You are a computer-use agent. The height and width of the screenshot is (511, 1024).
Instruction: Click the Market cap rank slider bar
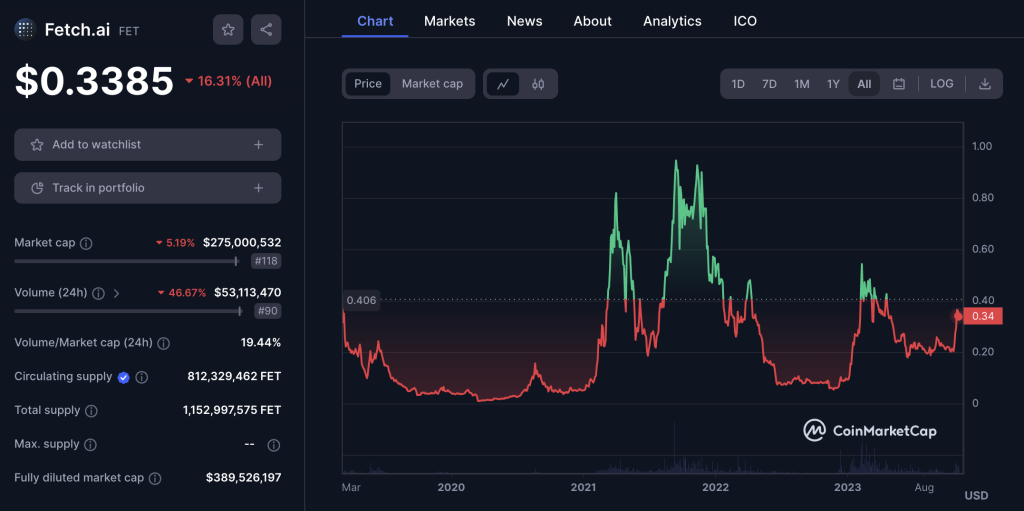pos(127,261)
